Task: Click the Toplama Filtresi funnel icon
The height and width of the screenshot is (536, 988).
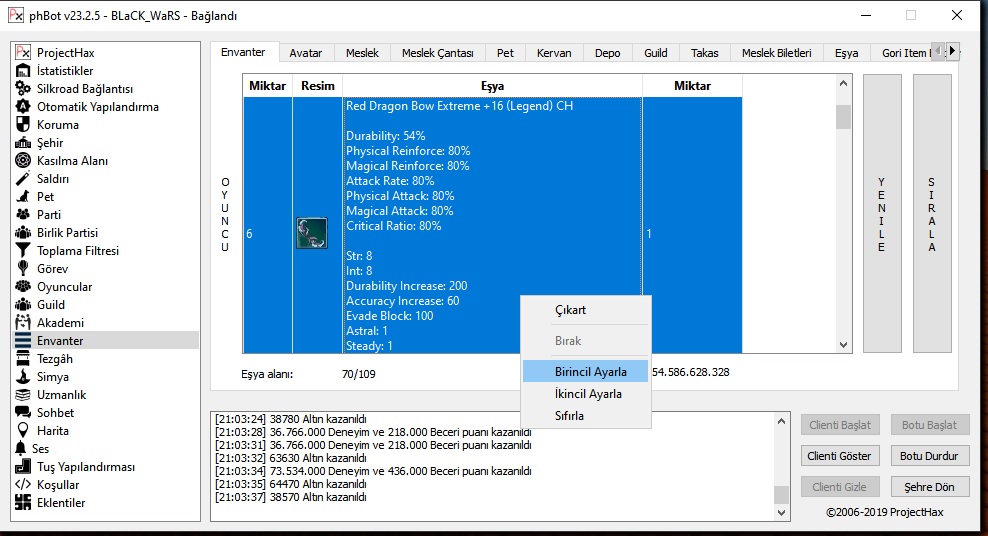Action: 23,251
